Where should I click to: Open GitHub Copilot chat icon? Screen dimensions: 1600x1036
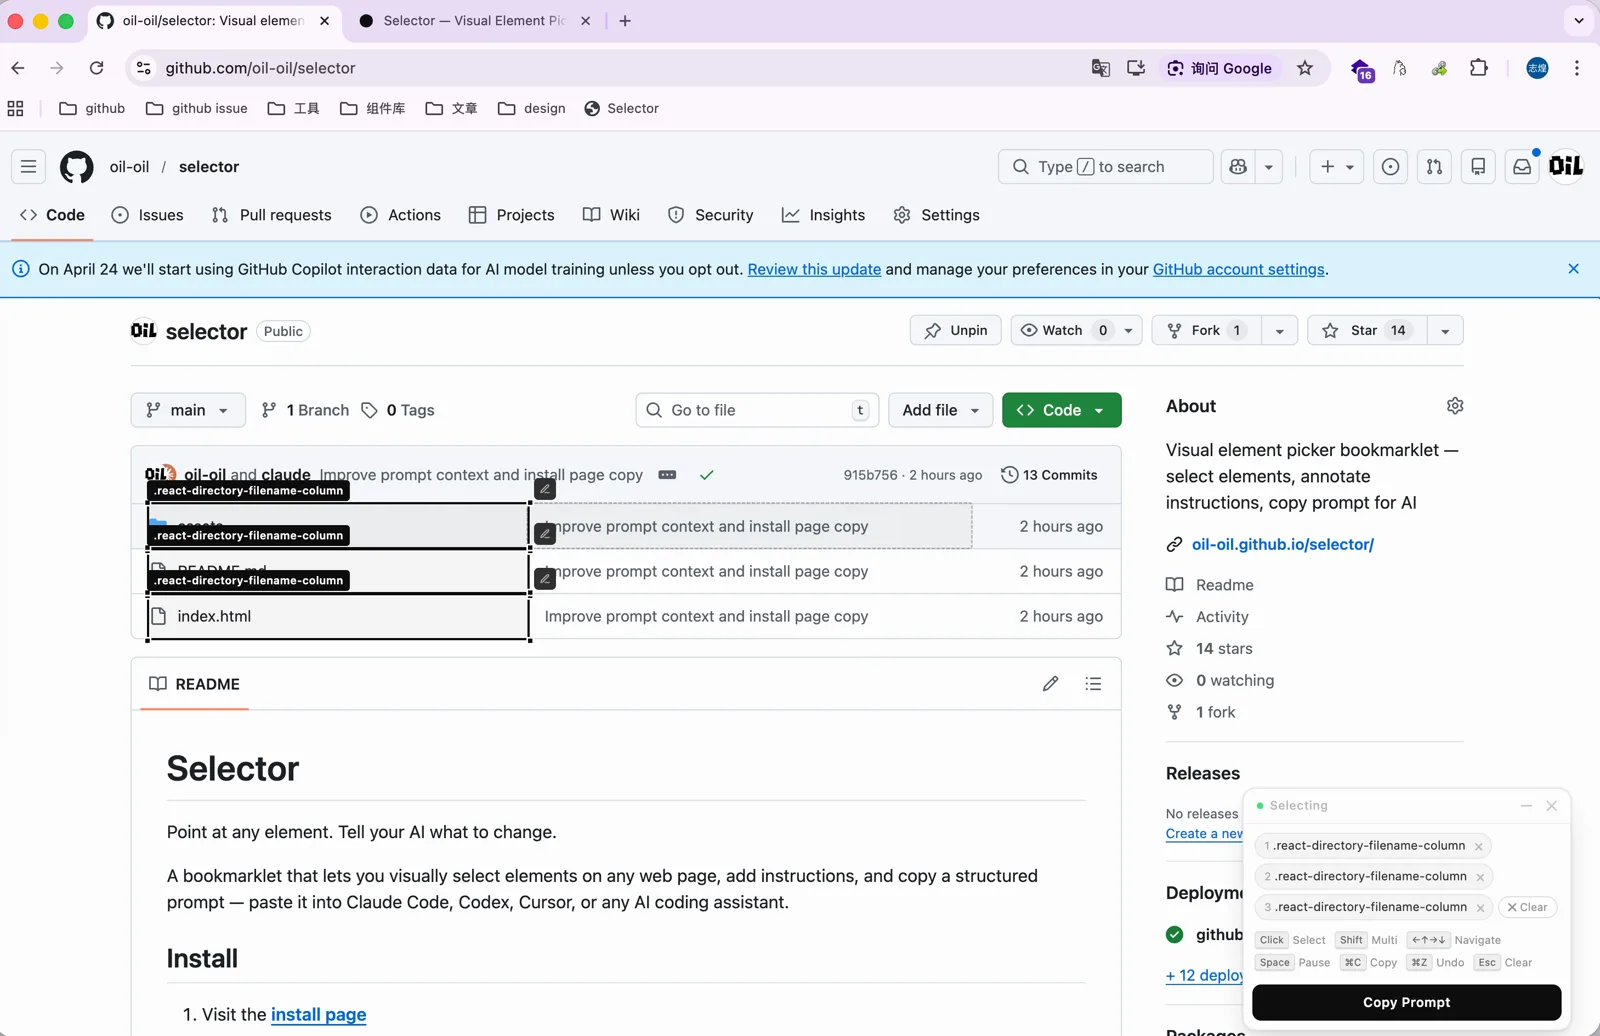pos(1239,167)
